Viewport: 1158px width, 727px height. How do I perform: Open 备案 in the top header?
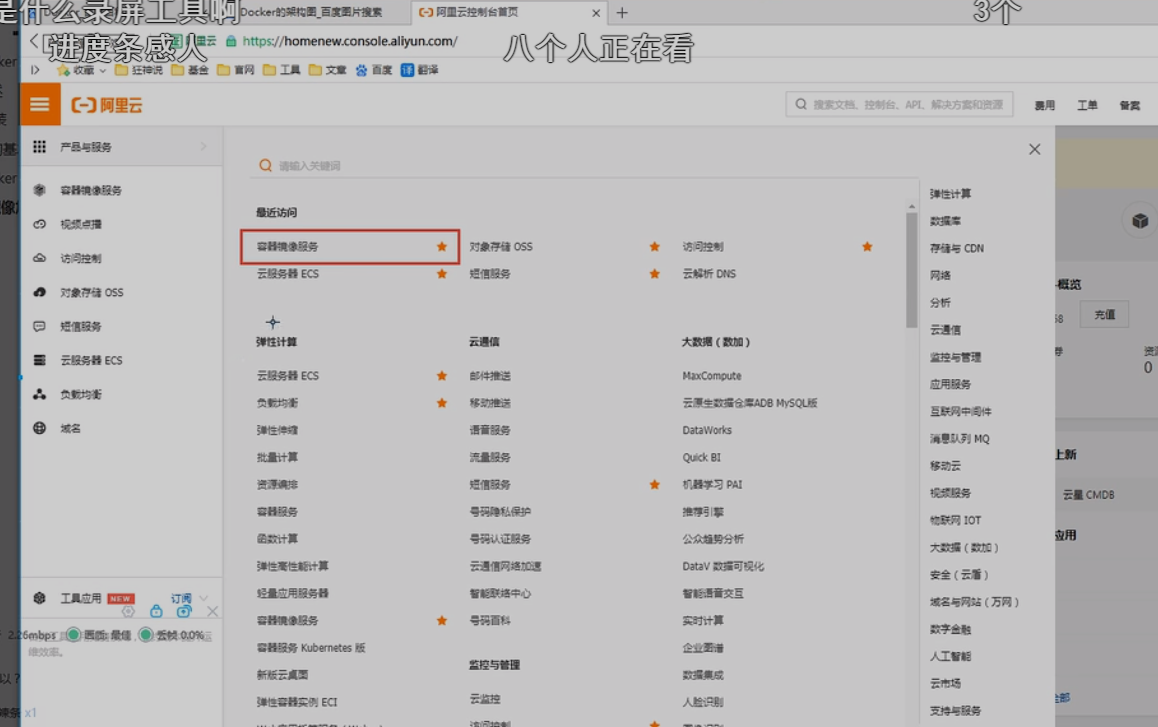click(x=1129, y=106)
